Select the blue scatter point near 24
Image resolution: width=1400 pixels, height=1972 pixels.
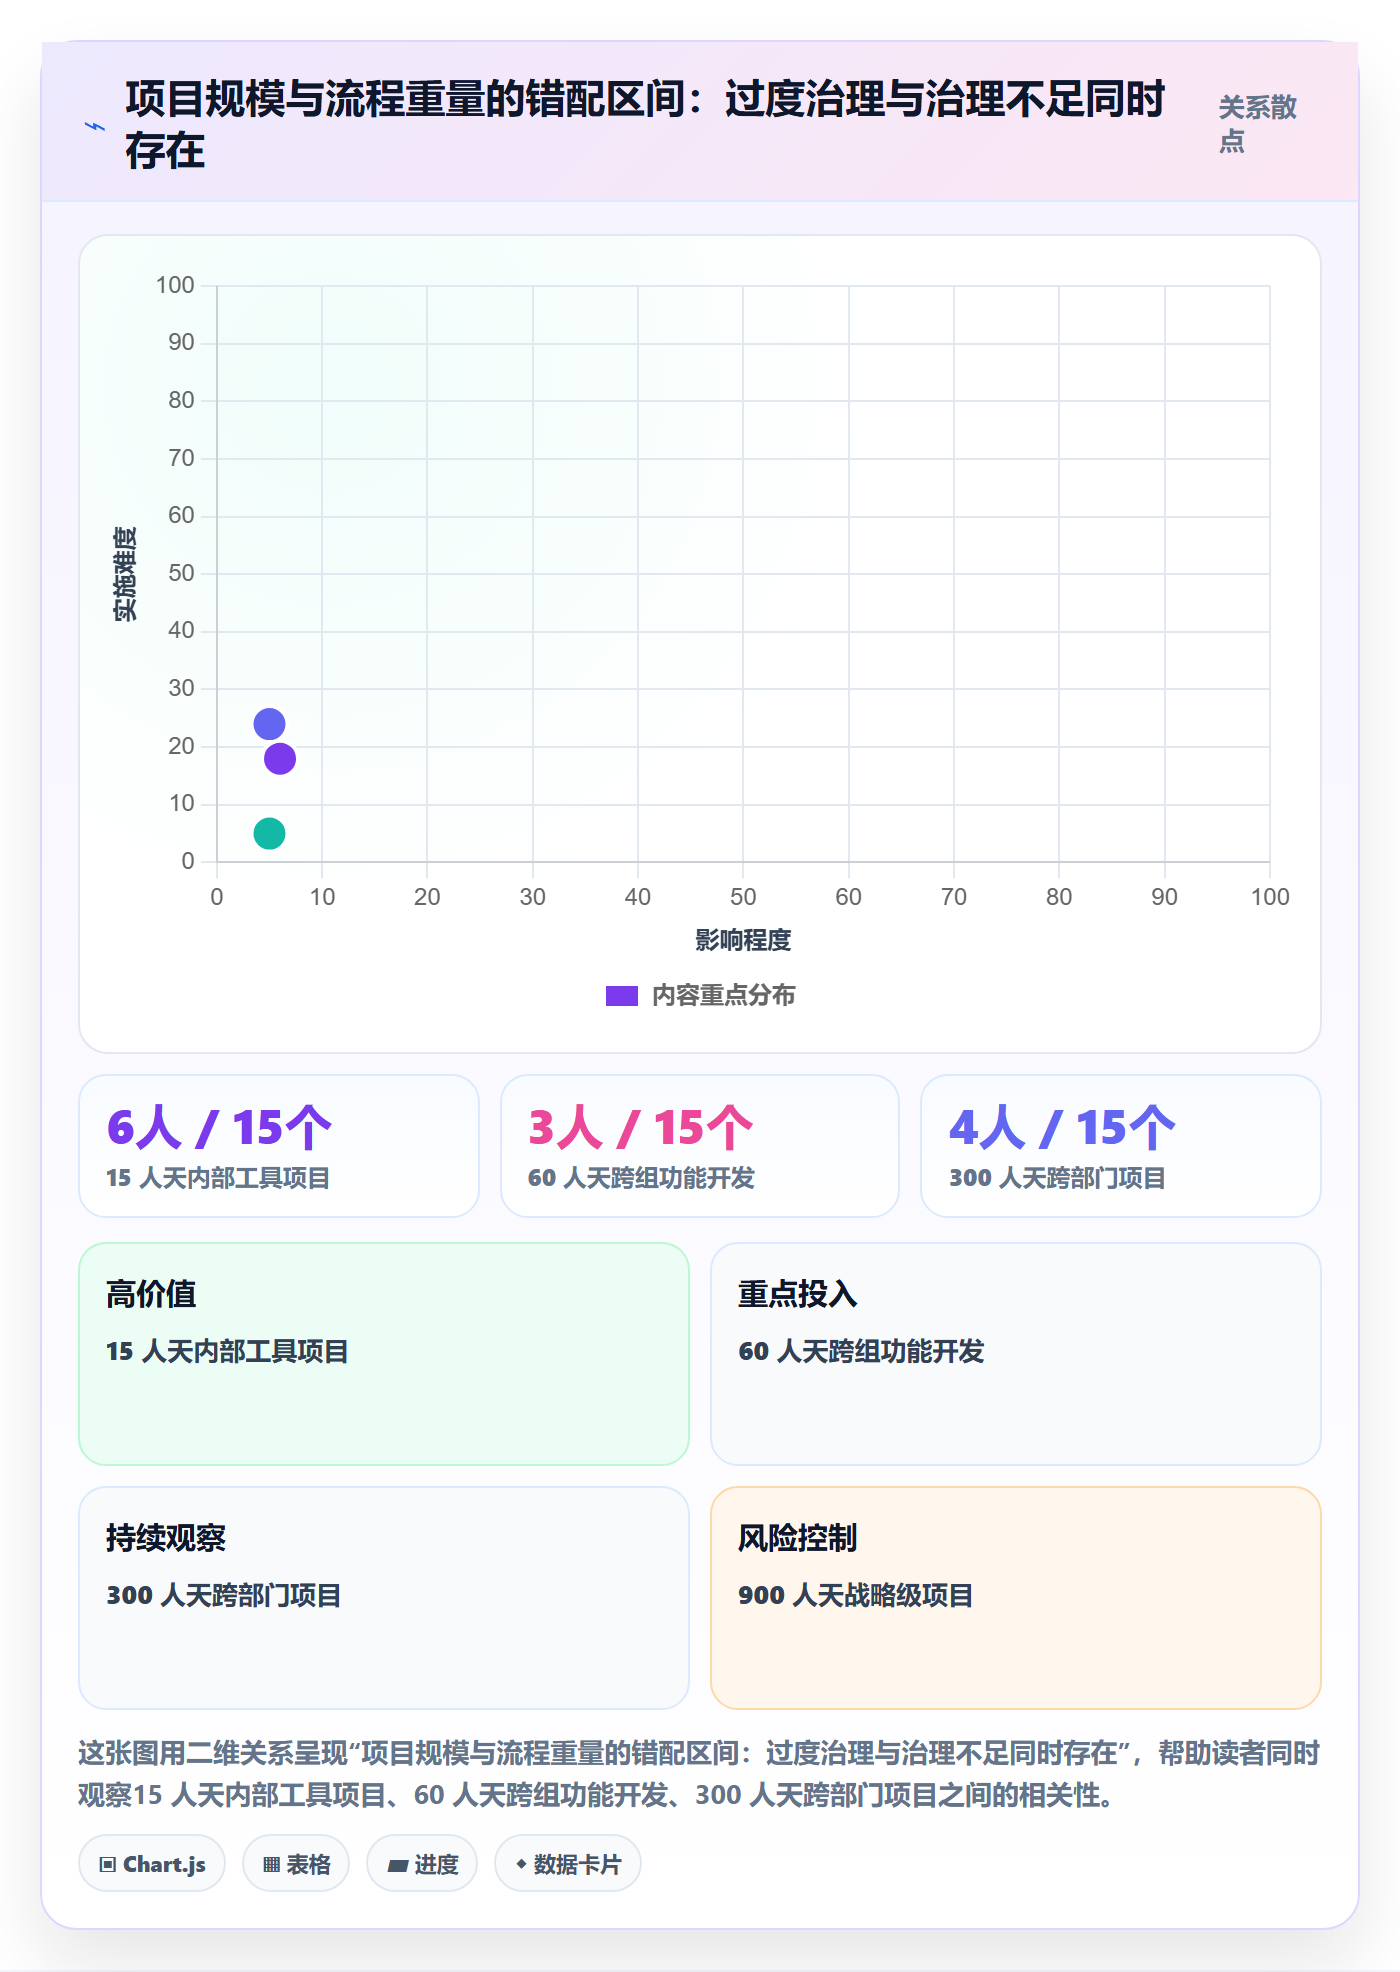tap(269, 723)
